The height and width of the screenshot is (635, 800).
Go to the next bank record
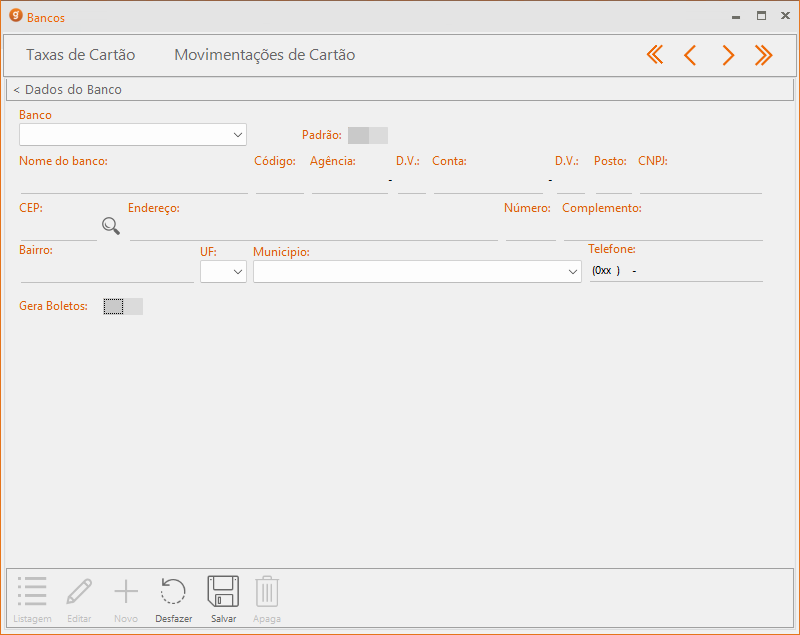[x=728, y=55]
